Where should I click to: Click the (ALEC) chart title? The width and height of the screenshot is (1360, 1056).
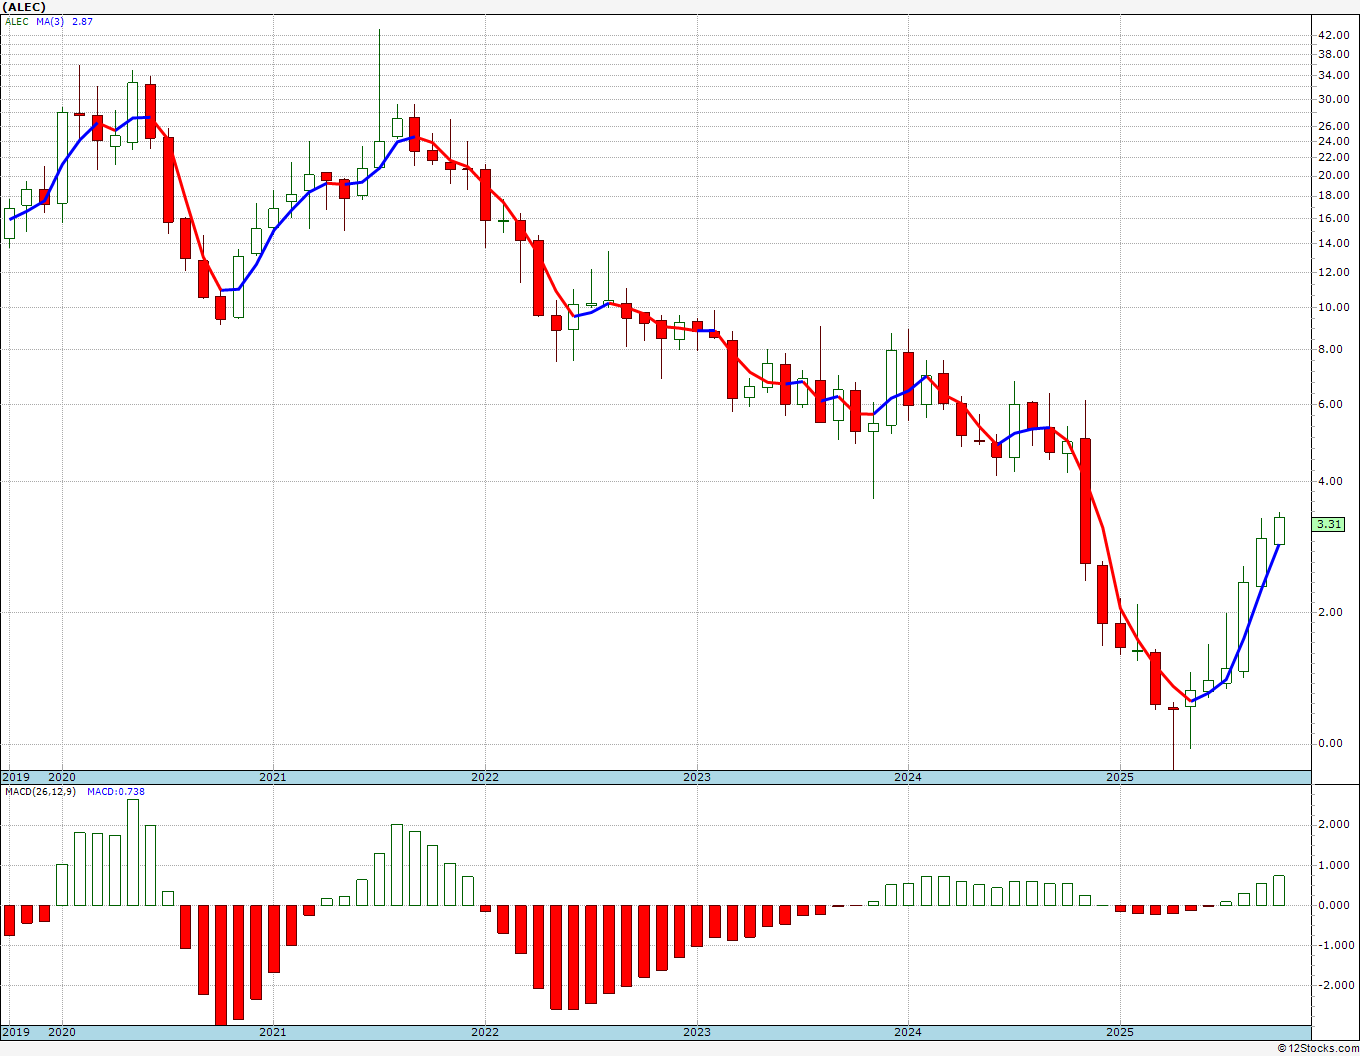click(24, 6)
